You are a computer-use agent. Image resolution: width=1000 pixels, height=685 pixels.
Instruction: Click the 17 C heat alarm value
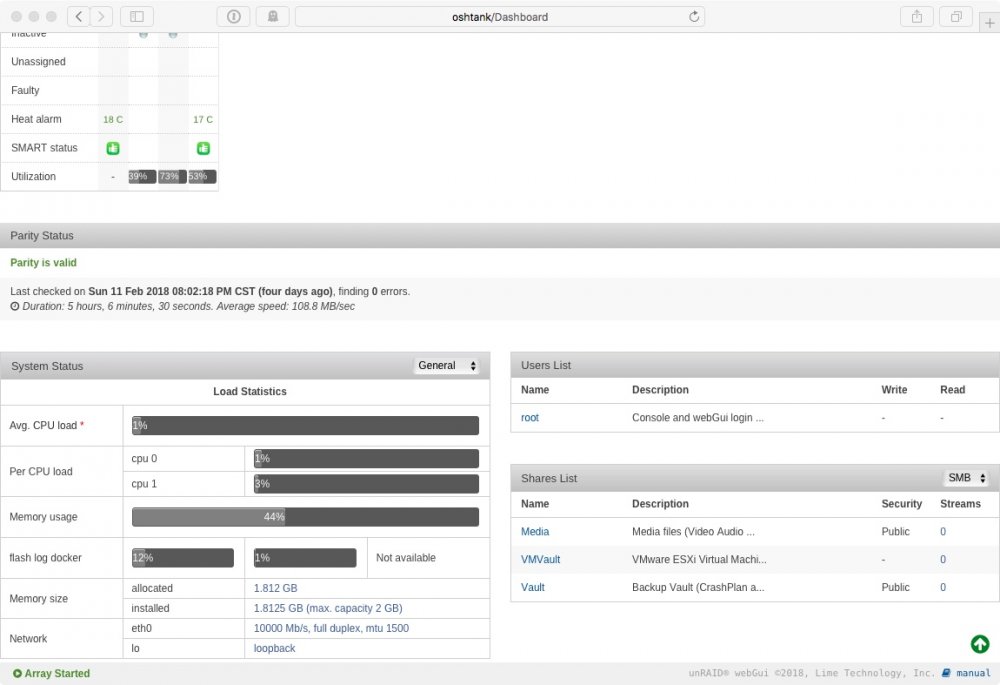203,119
